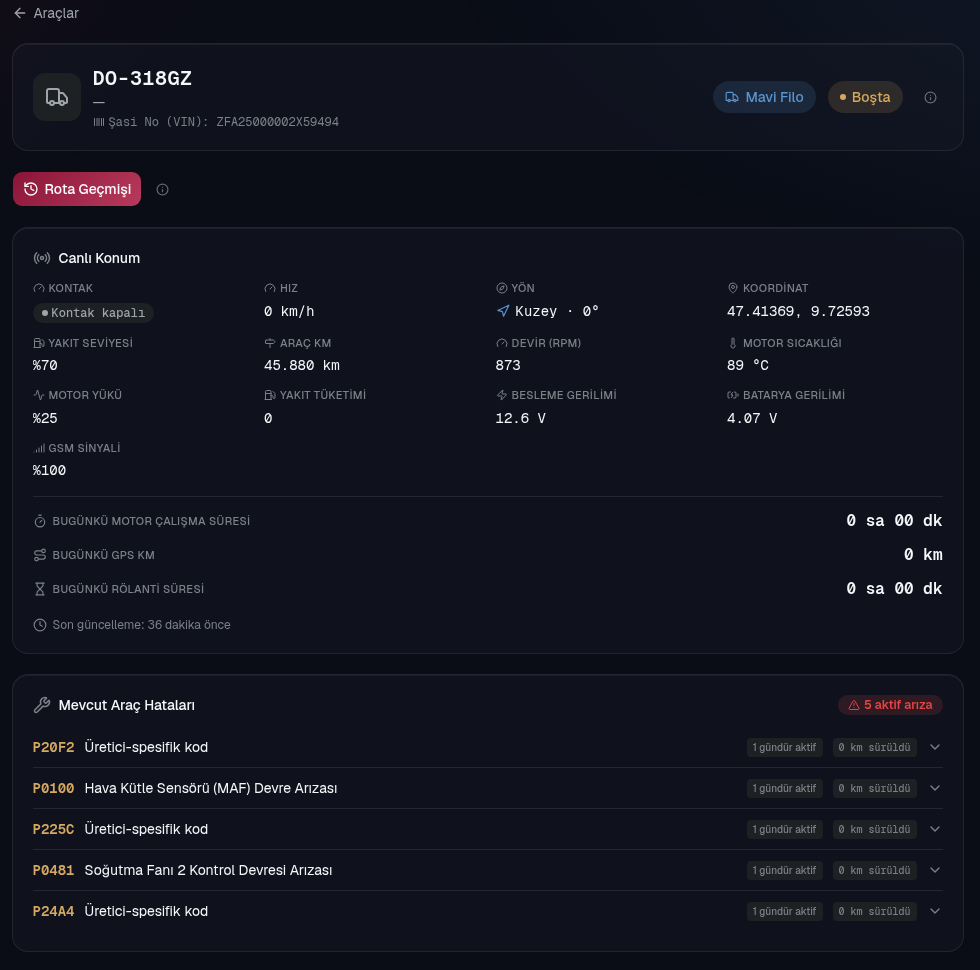Image resolution: width=980 pixels, height=970 pixels.
Task: Click the KOORDİNAT map pin icon
Action: (732, 288)
